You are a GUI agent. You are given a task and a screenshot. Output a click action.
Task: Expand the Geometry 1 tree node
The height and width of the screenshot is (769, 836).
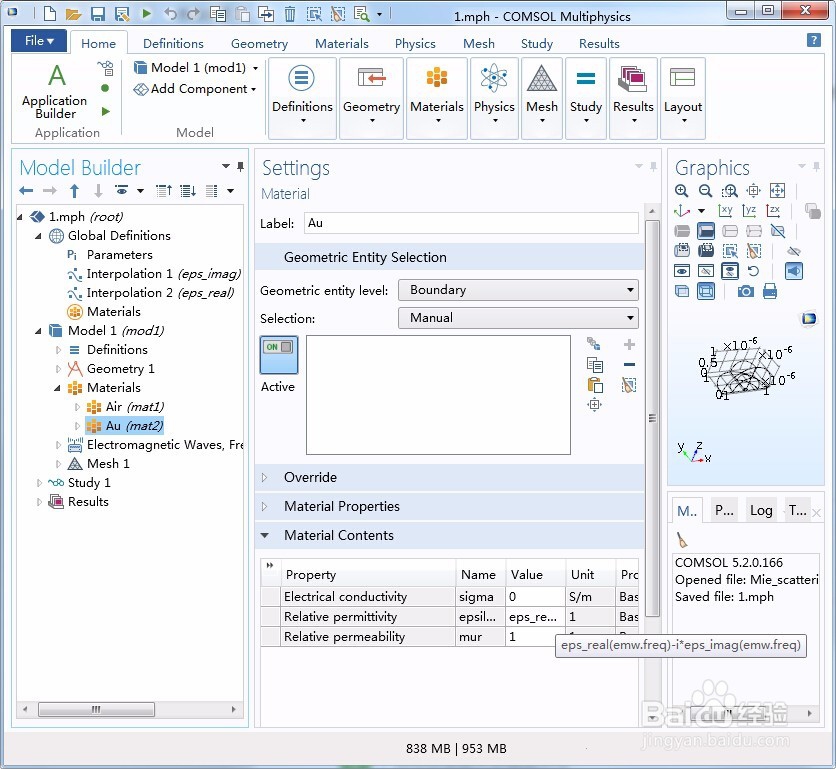[x=58, y=369]
